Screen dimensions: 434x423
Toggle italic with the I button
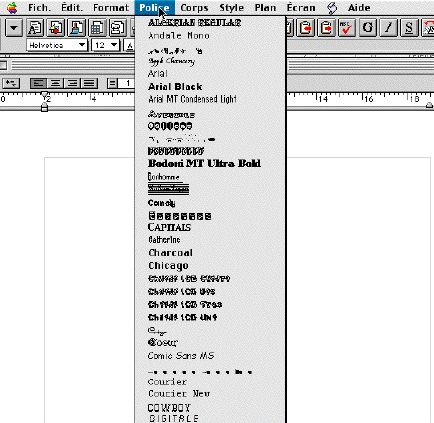(388, 27)
